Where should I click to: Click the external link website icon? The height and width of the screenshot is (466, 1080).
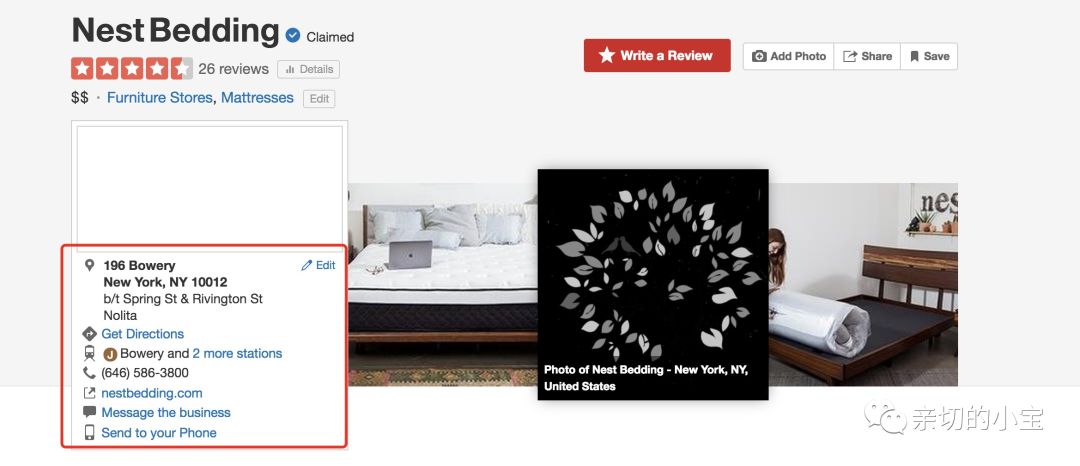[89, 393]
